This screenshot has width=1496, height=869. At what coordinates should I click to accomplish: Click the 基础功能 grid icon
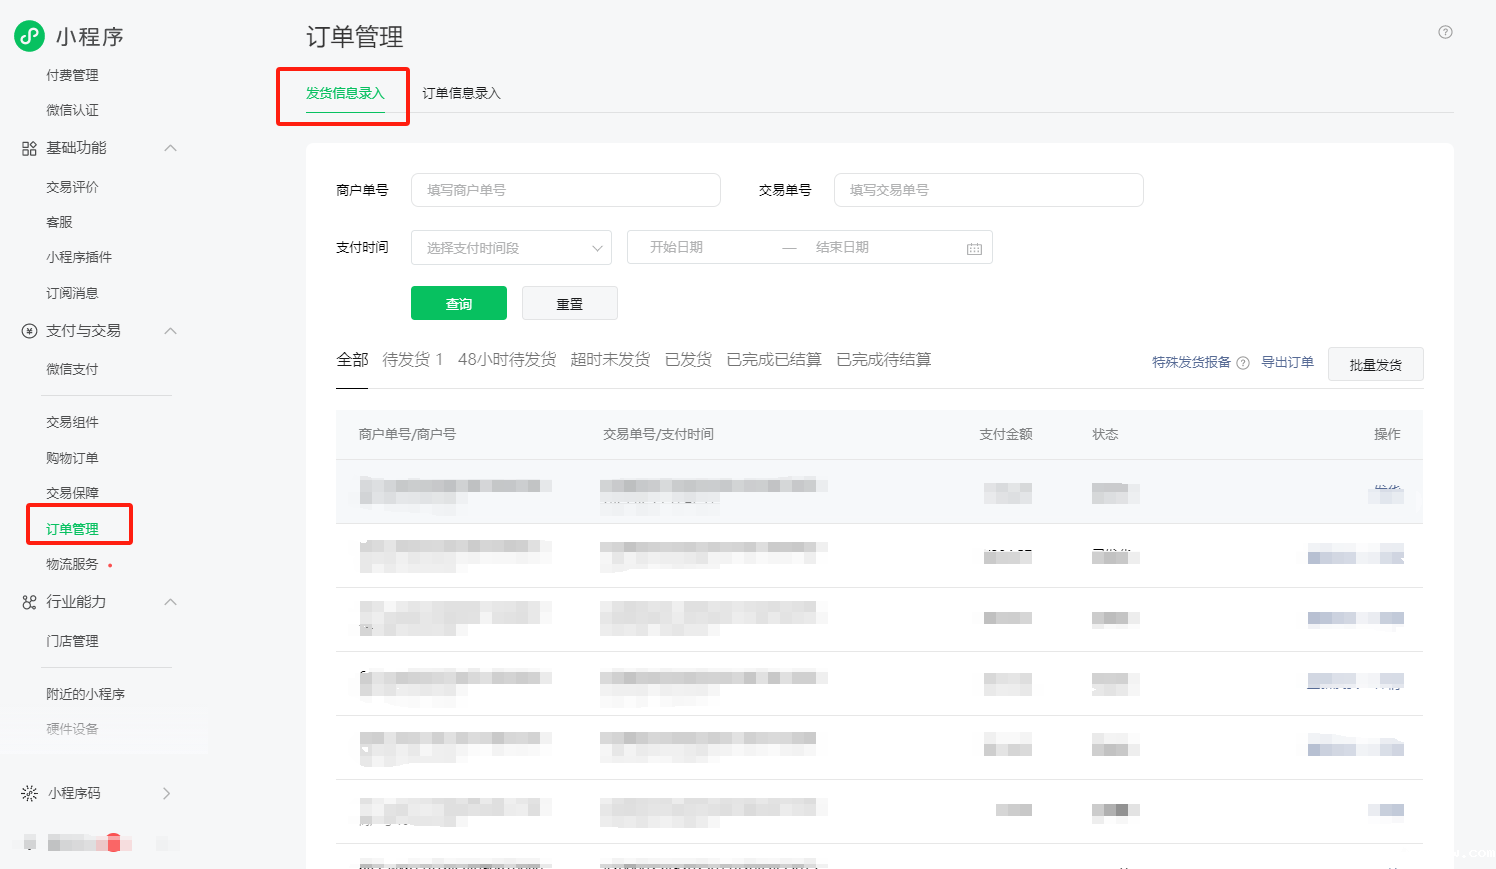pyautogui.click(x=29, y=148)
